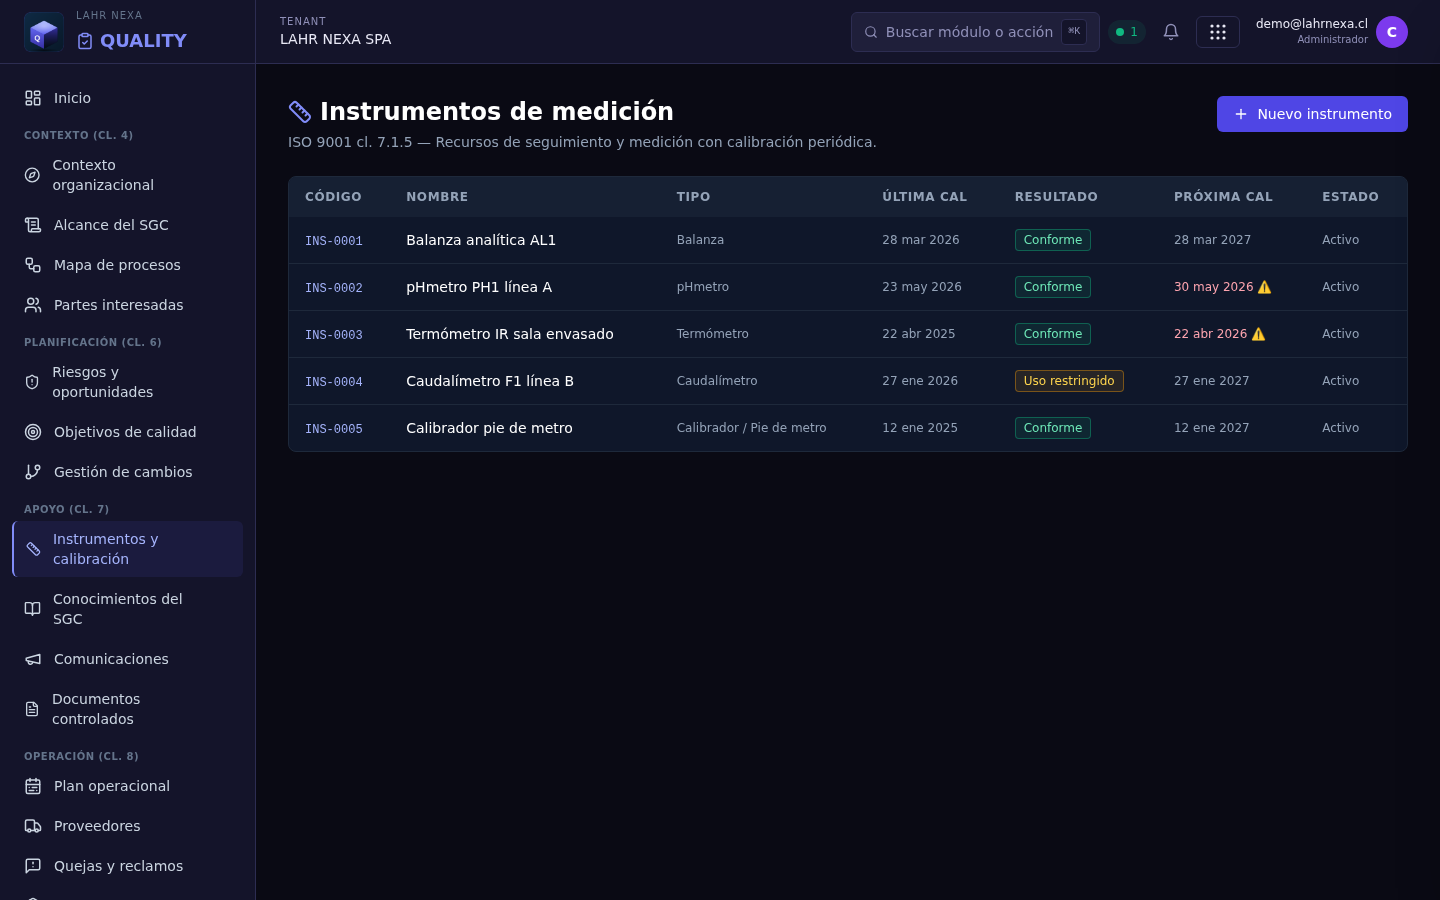
Task: Click the TIPO column header
Action: pos(693,197)
